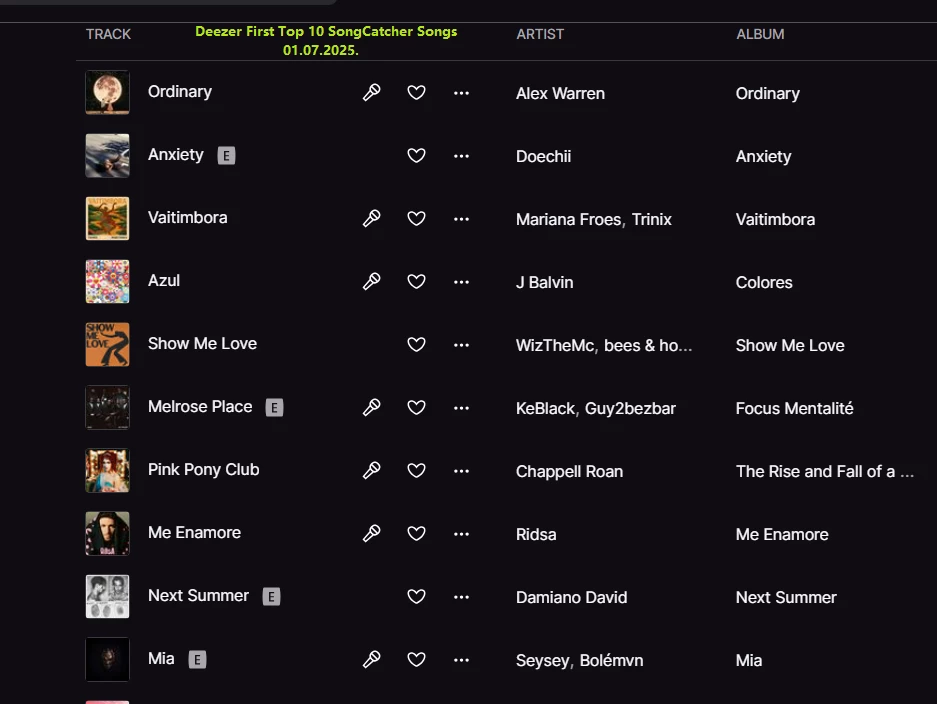
Task: Click the ARTIST column header
Action: pos(540,34)
